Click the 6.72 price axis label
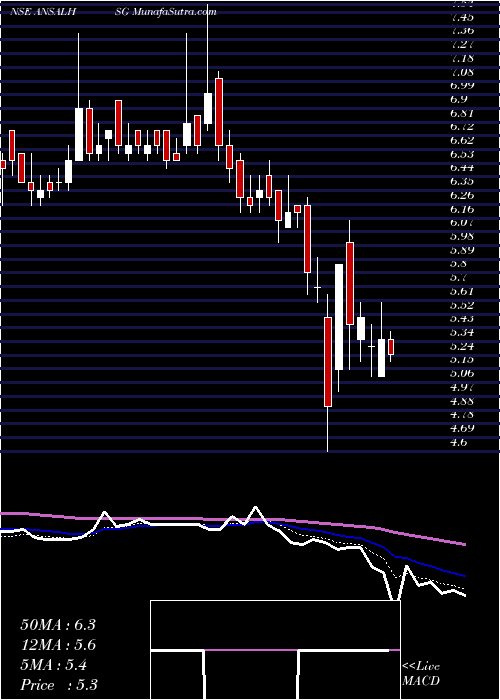This screenshot has height=700, width=500. tap(462, 127)
